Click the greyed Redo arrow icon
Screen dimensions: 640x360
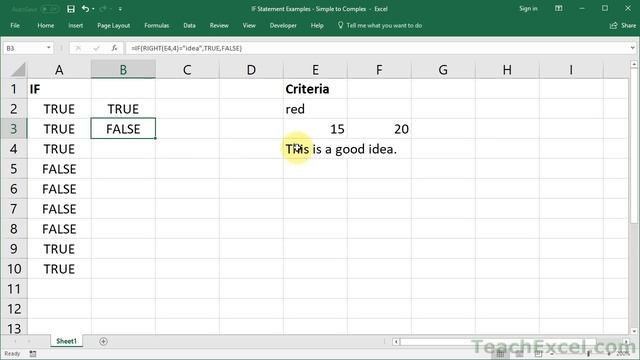click(x=102, y=9)
